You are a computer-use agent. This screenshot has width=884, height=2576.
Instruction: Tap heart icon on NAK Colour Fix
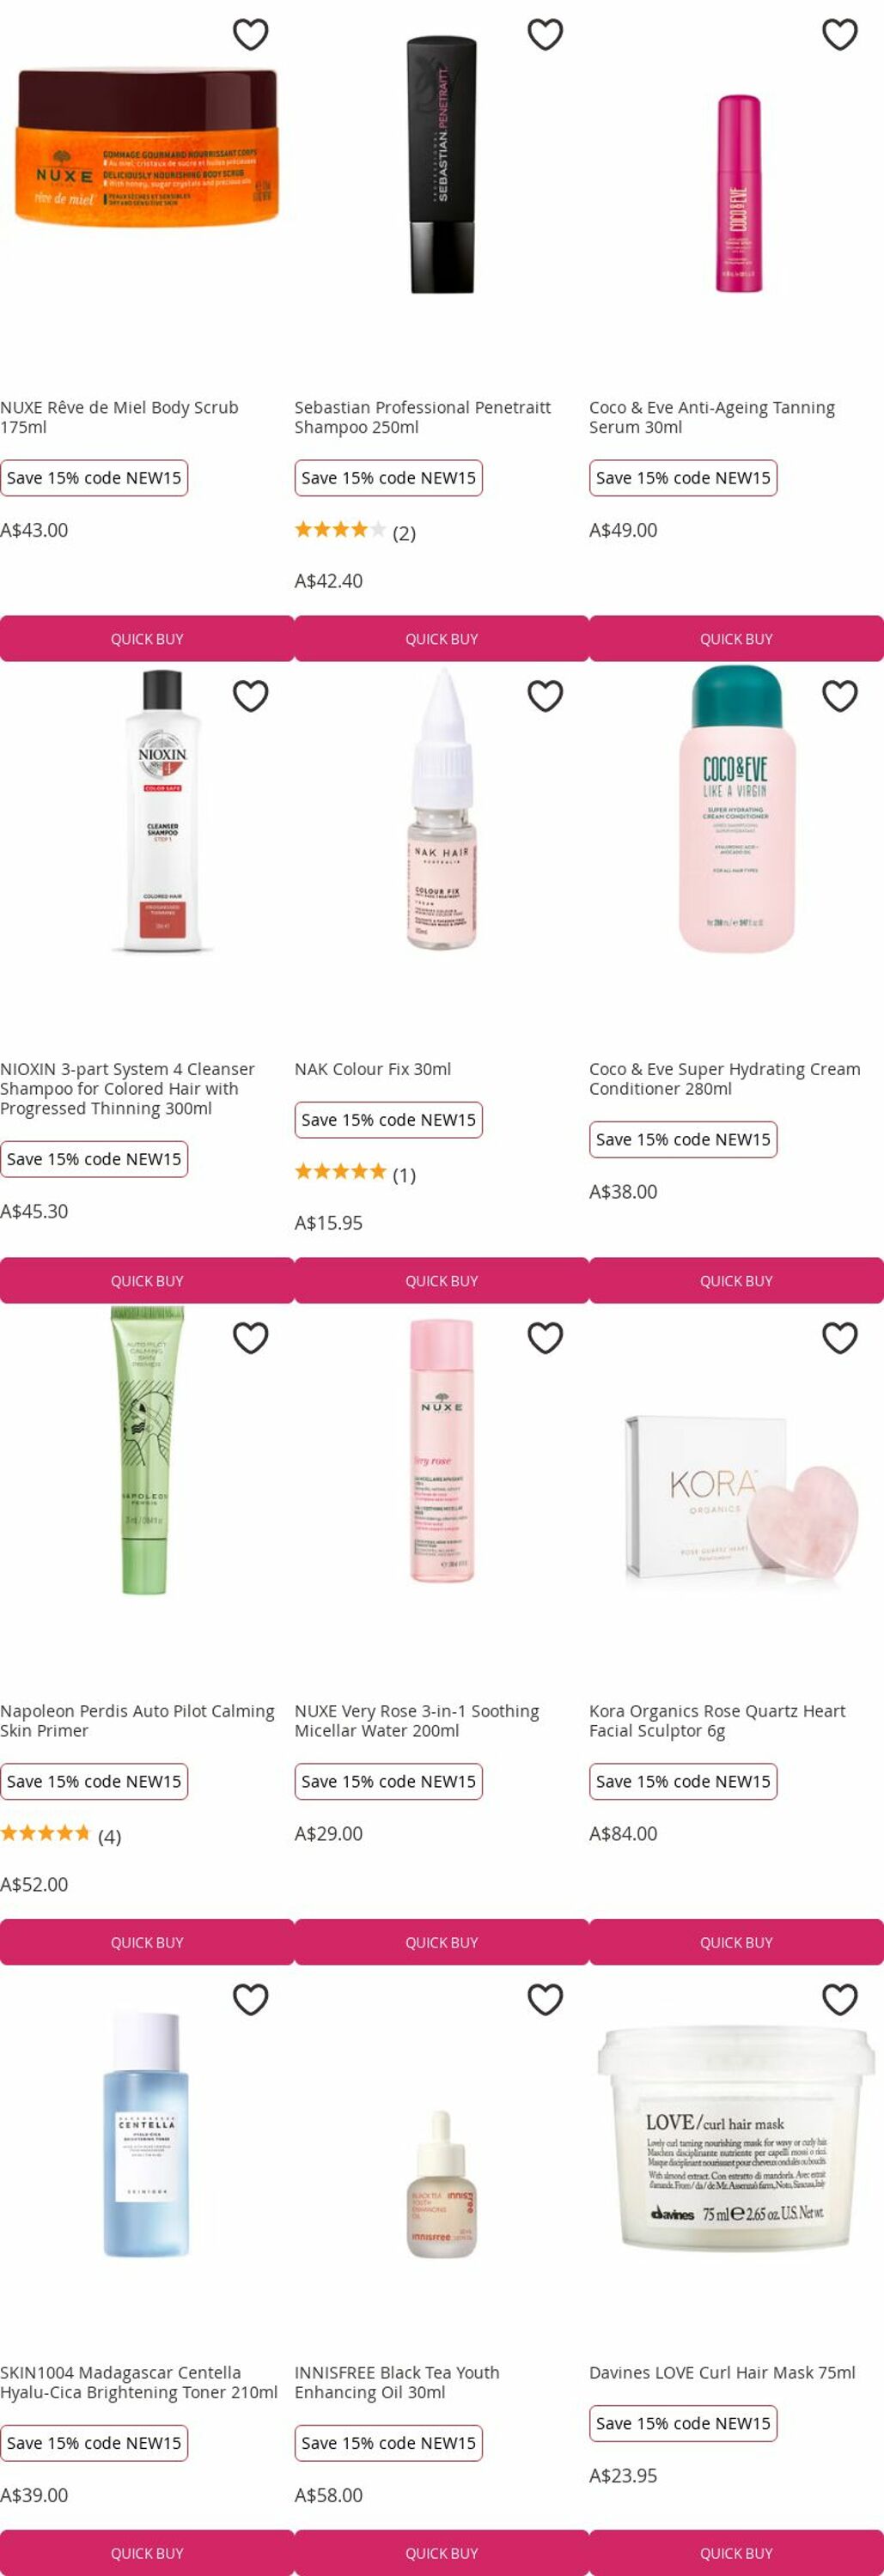545,695
